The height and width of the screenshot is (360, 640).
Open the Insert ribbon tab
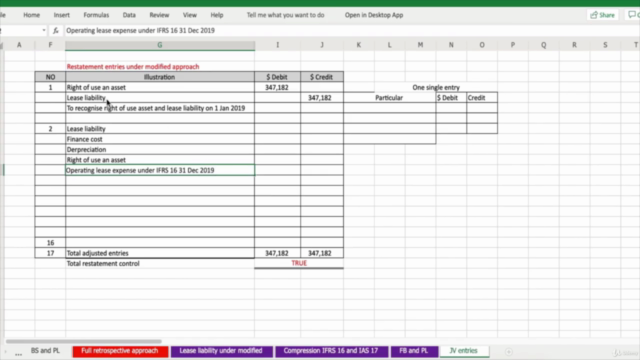62,15
